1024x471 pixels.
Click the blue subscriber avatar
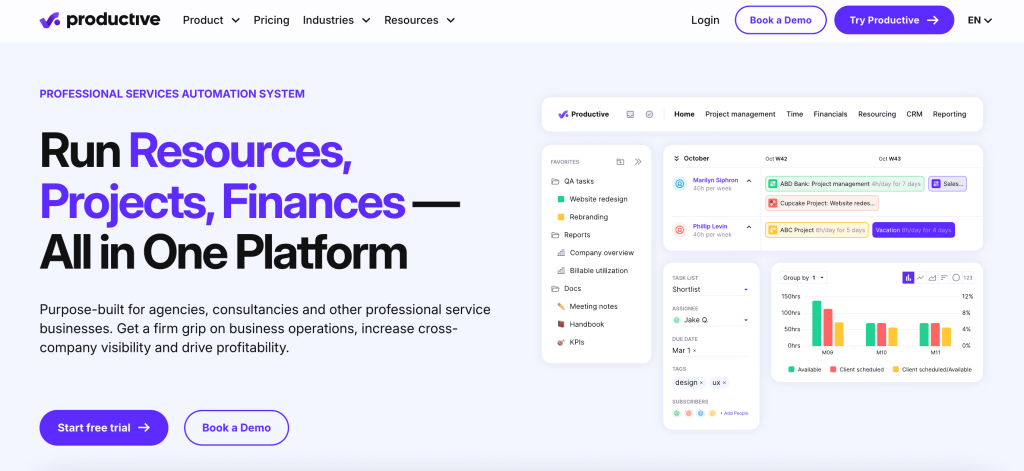(700, 413)
